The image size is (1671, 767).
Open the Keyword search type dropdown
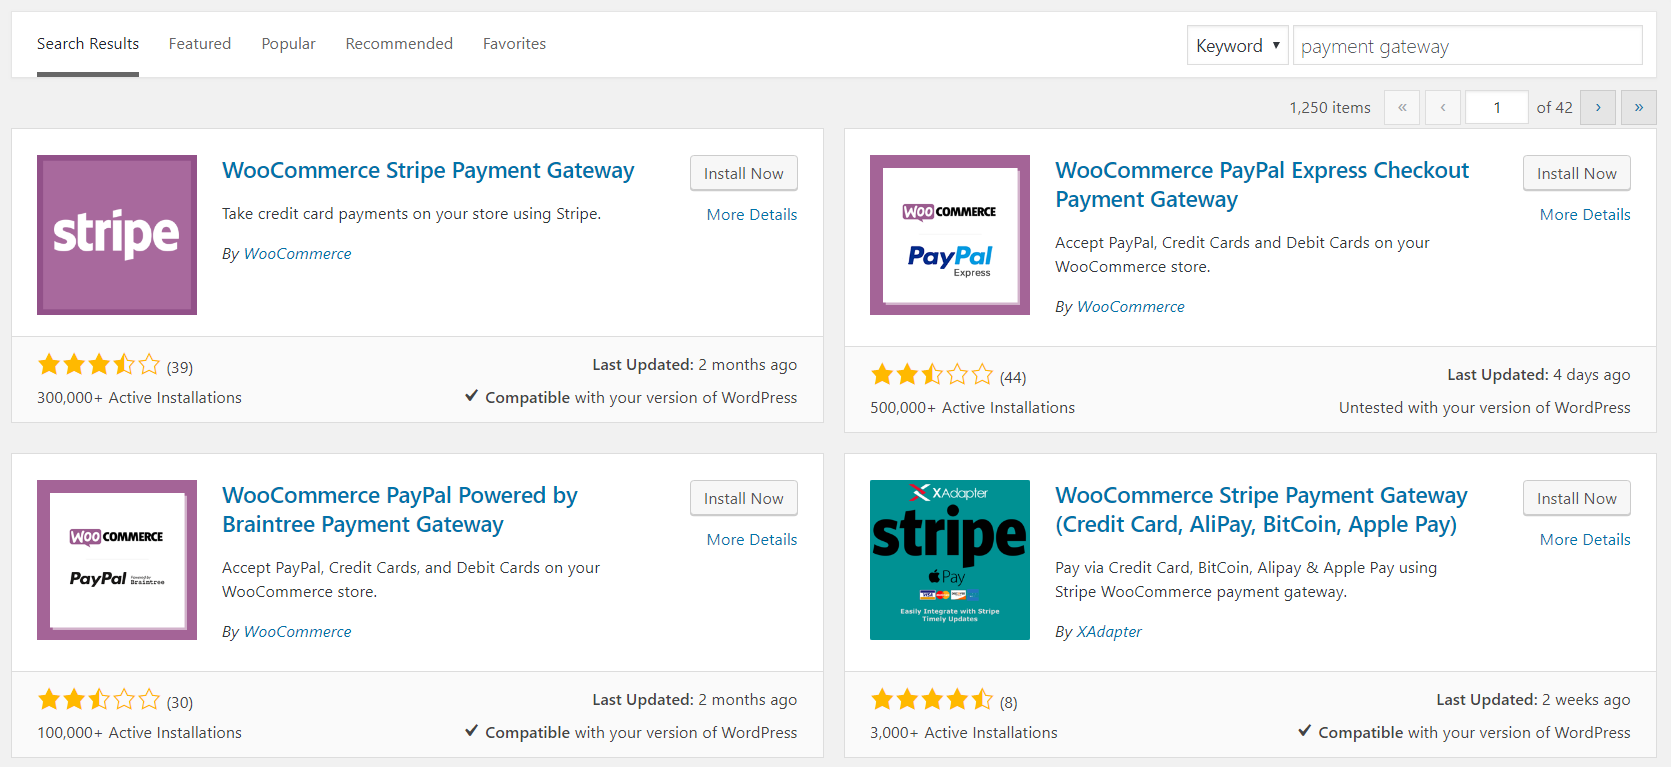tap(1237, 45)
